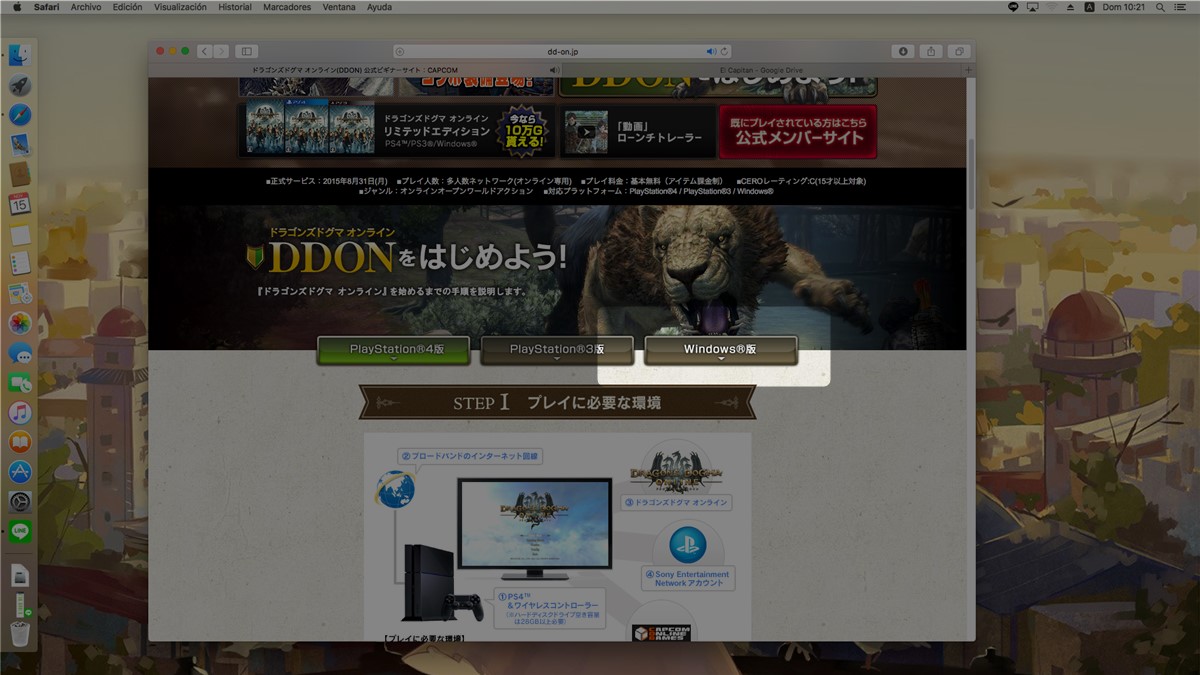Open Safari downloads list
The width and height of the screenshot is (1200, 675).
click(903, 51)
